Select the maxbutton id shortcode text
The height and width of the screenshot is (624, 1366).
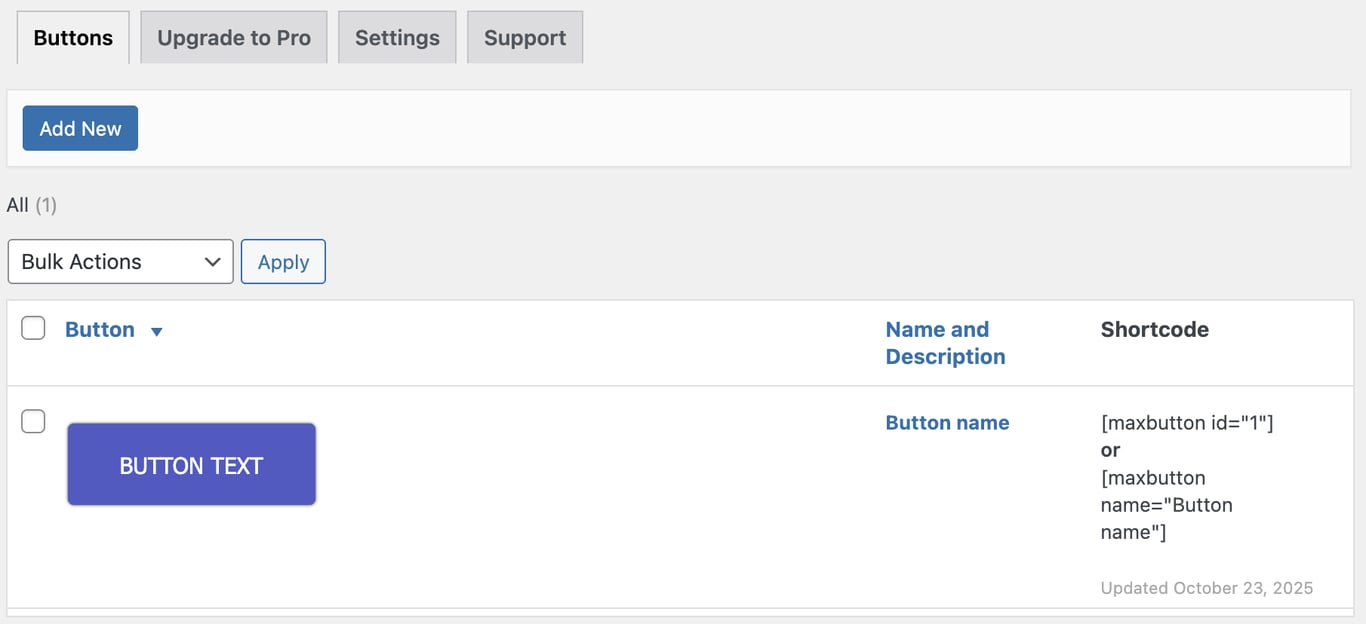coord(1186,422)
